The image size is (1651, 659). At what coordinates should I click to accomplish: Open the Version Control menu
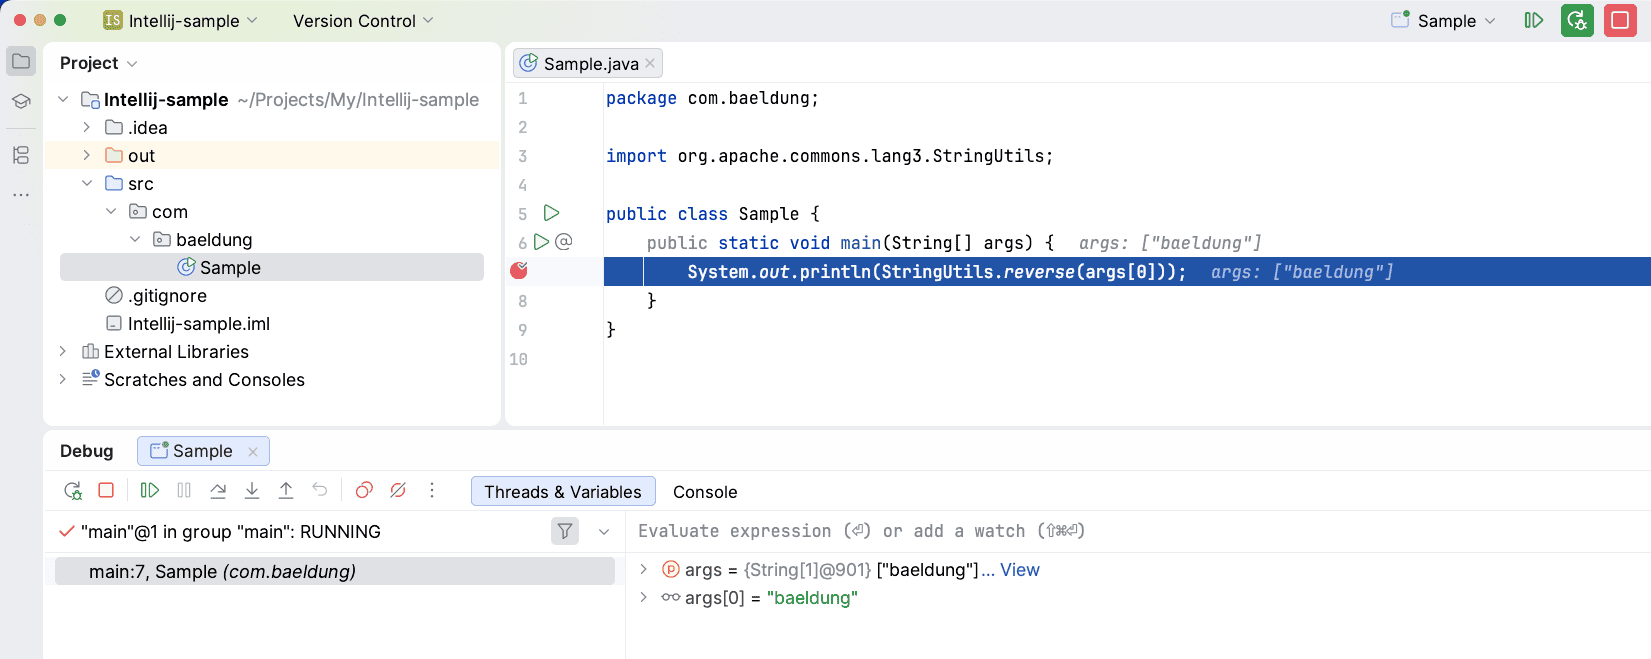click(x=363, y=21)
